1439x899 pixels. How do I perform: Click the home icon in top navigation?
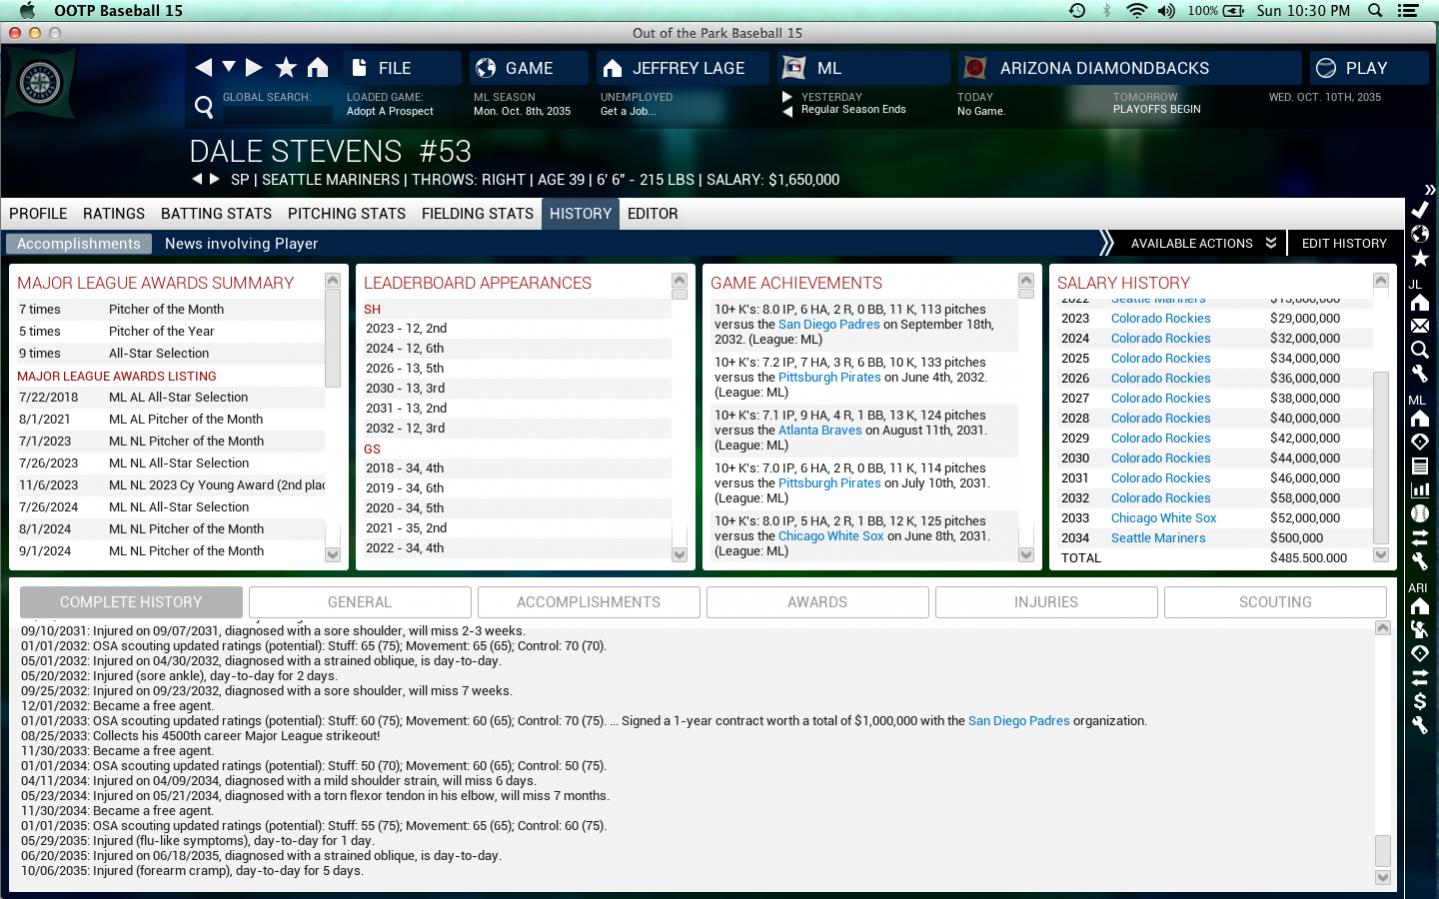pos(318,67)
